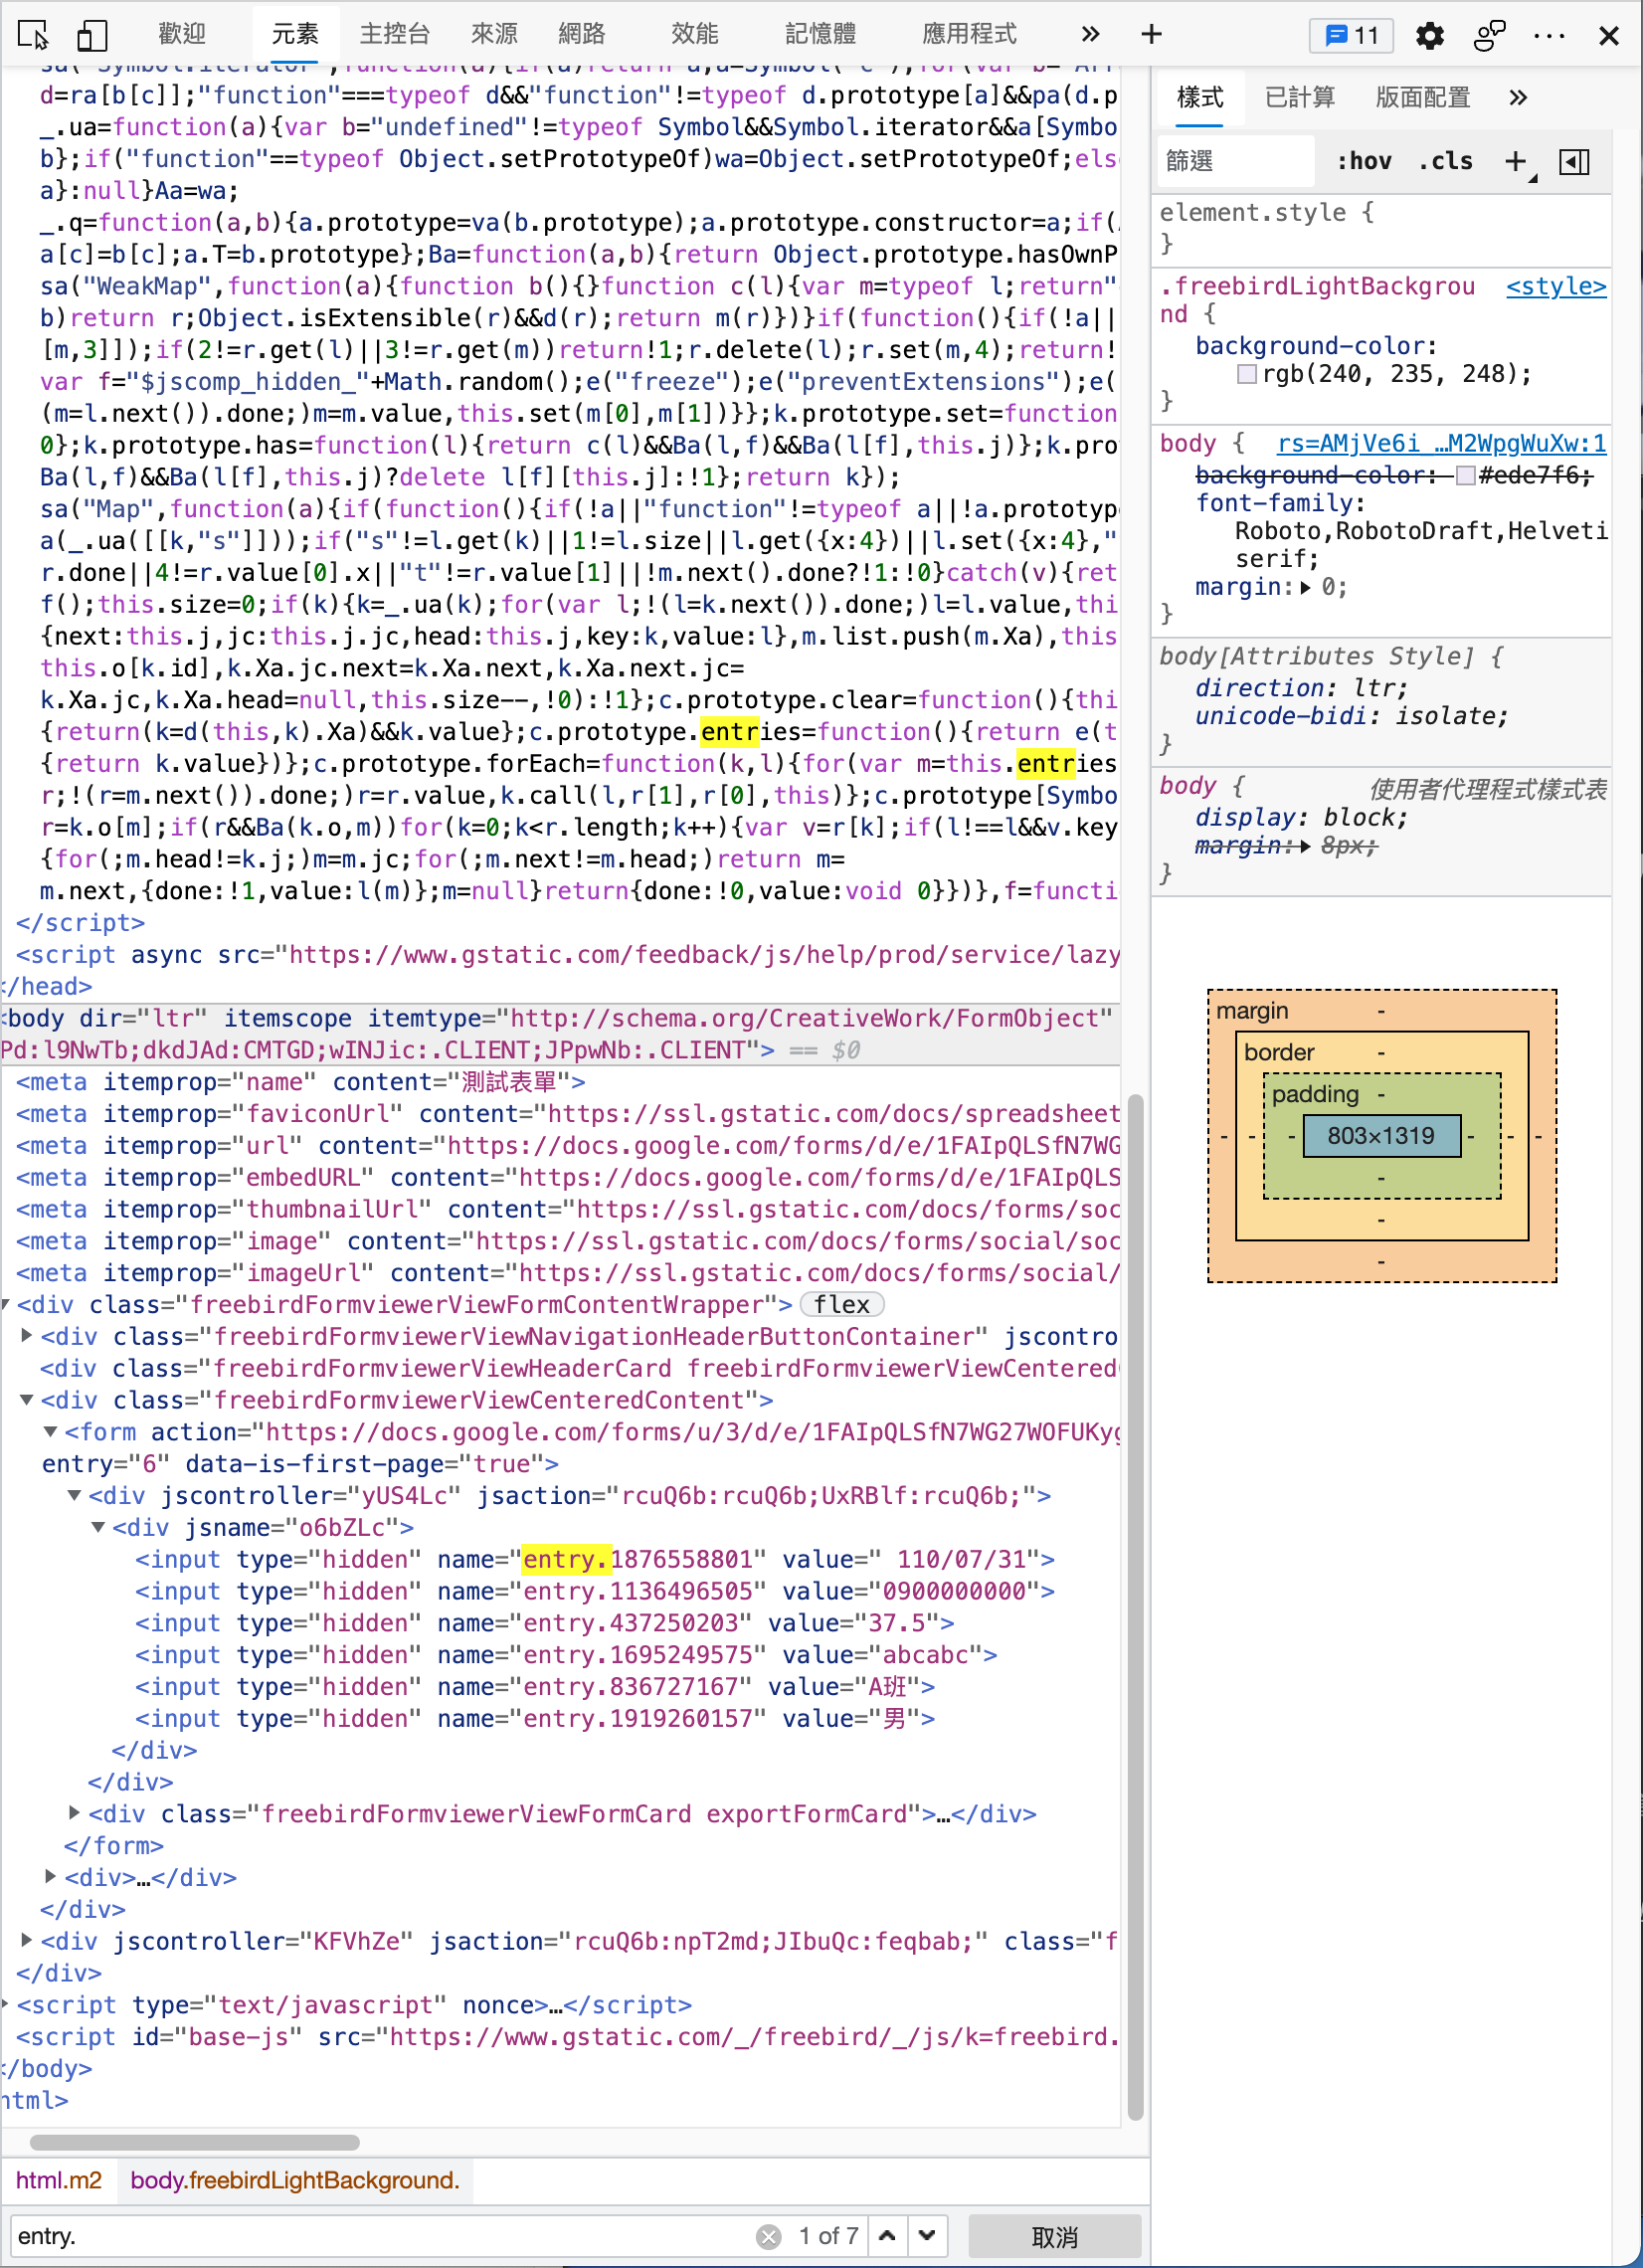Select the input entry.1919260157 node
The image size is (1643, 2268).
(x=535, y=1719)
